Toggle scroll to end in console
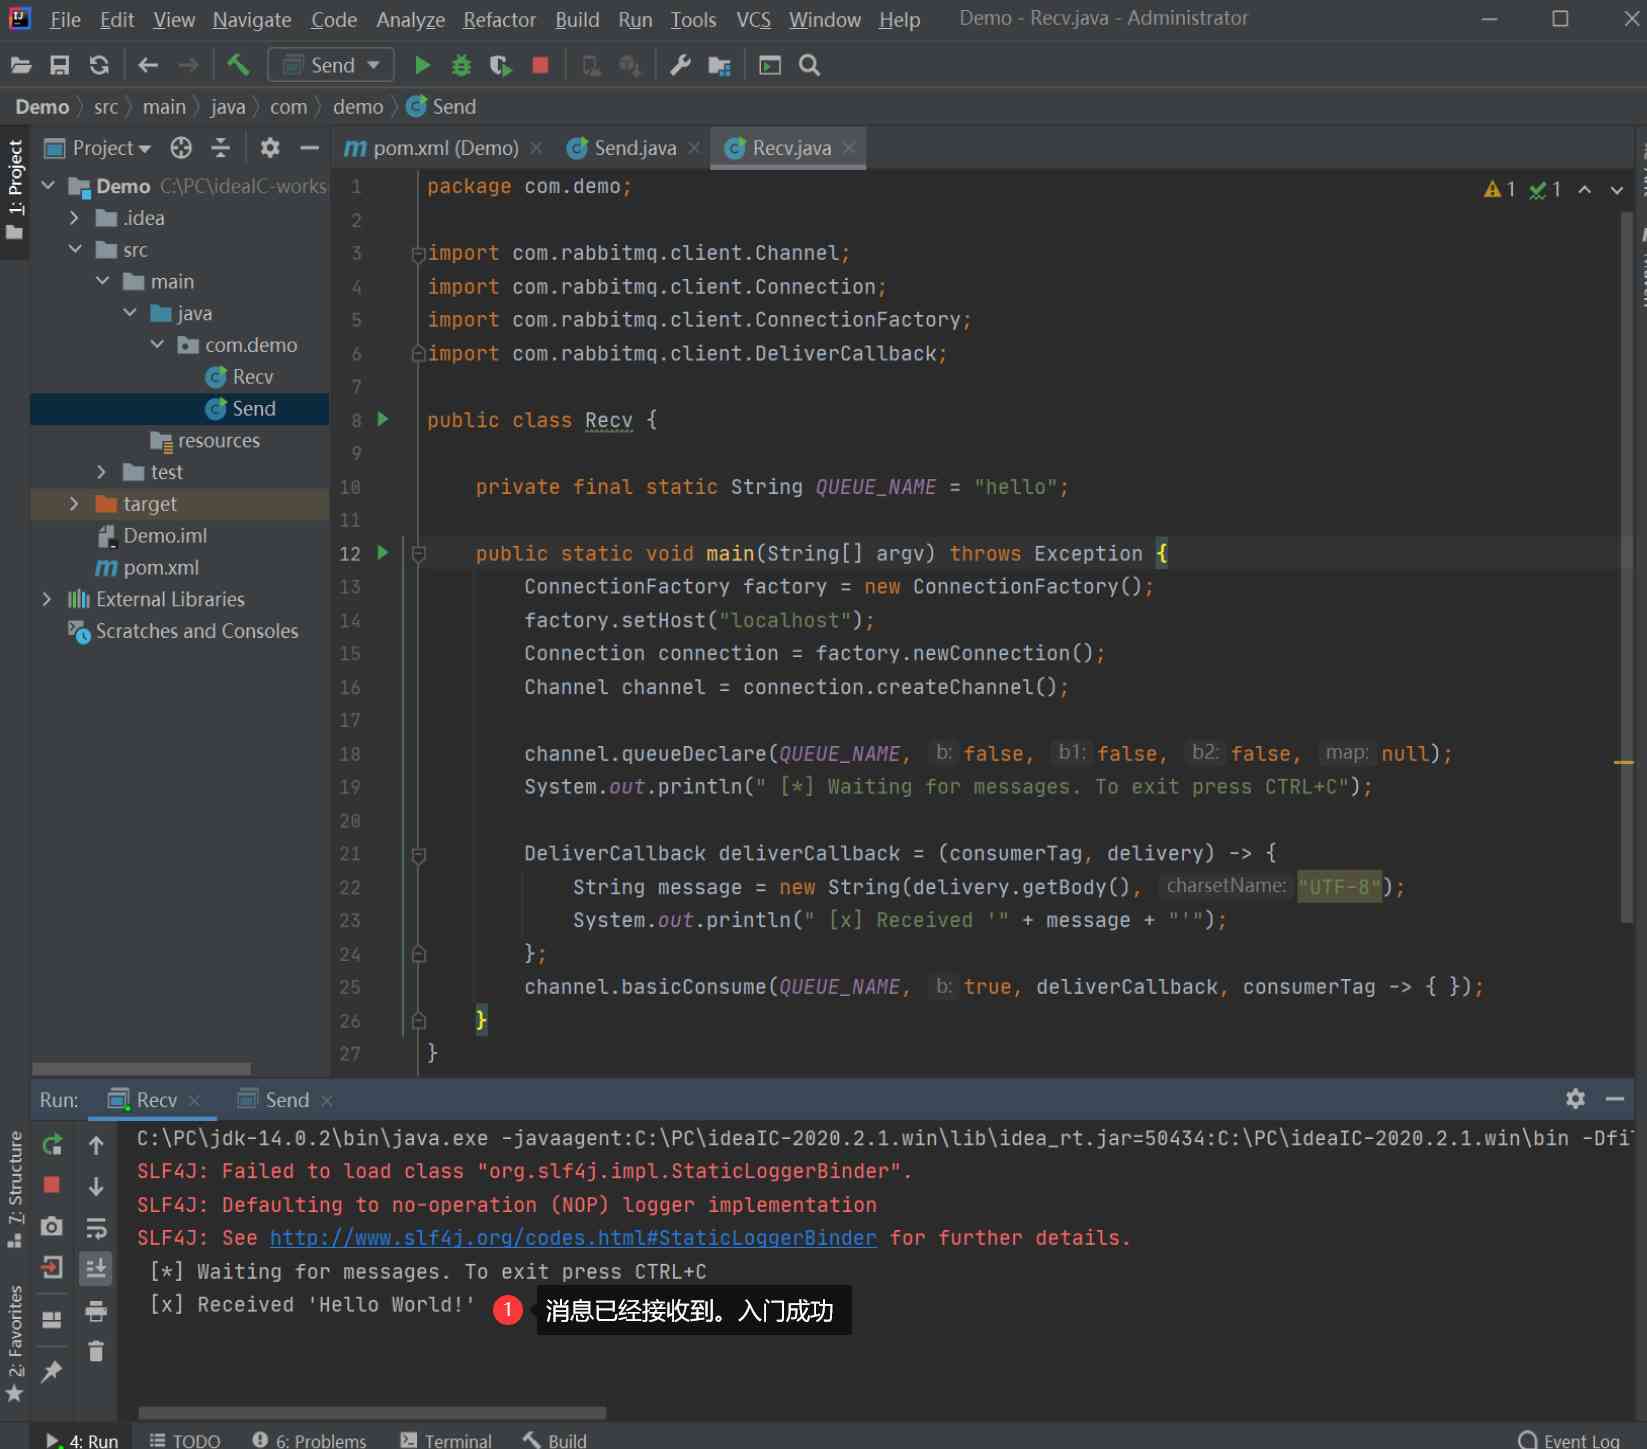 click(96, 1268)
